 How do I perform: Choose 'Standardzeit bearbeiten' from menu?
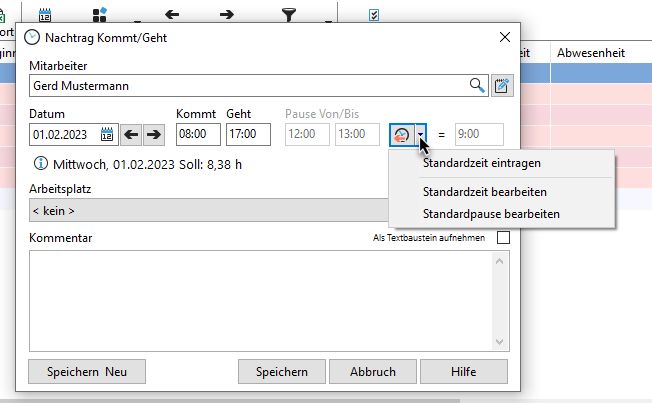[484, 191]
